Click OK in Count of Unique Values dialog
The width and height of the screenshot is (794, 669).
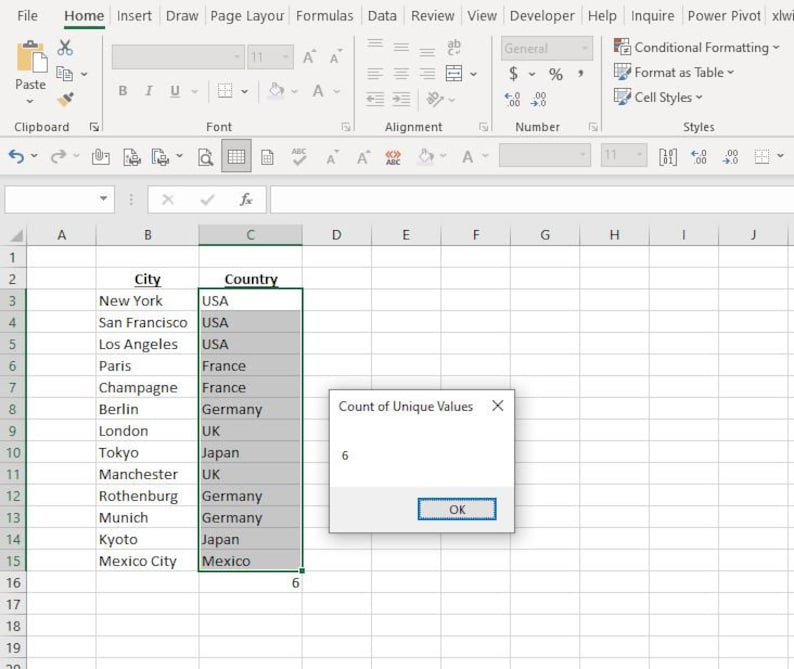coord(457,509)
